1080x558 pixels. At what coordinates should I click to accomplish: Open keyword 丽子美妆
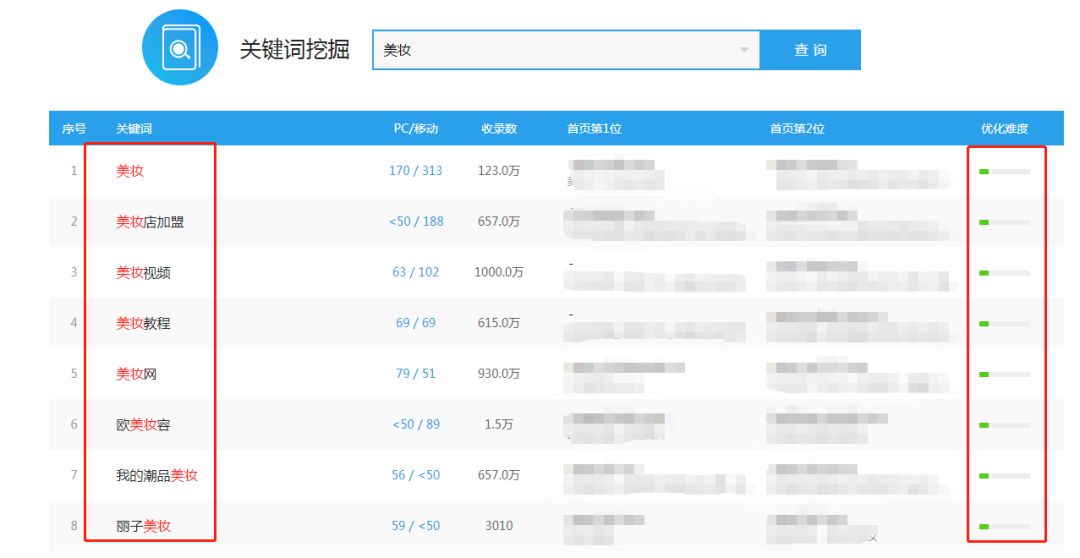pyautogui.click(x=143, y=526)
